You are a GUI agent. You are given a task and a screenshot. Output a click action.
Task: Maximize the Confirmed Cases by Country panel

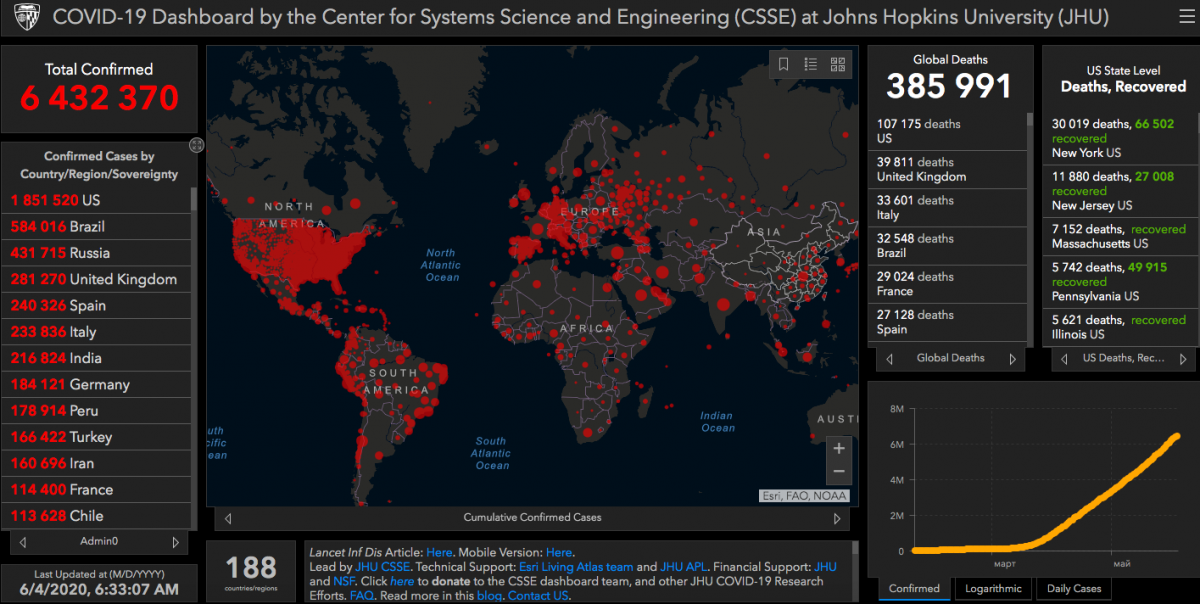pos(196,145)
